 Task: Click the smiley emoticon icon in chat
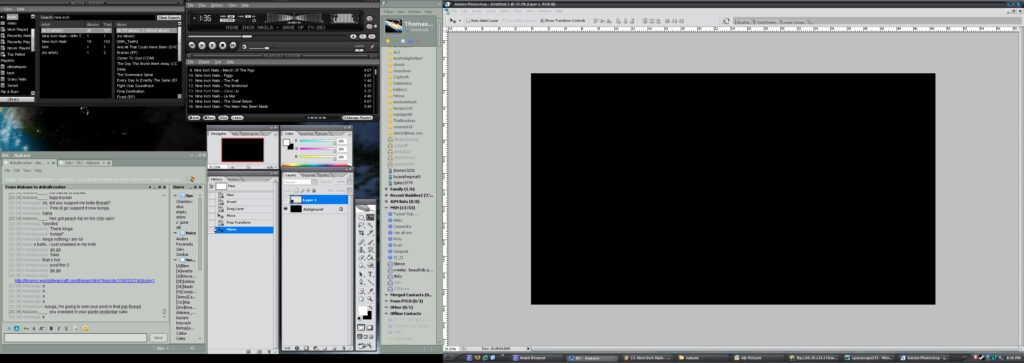pyautogui.click(x=85, y=328)
